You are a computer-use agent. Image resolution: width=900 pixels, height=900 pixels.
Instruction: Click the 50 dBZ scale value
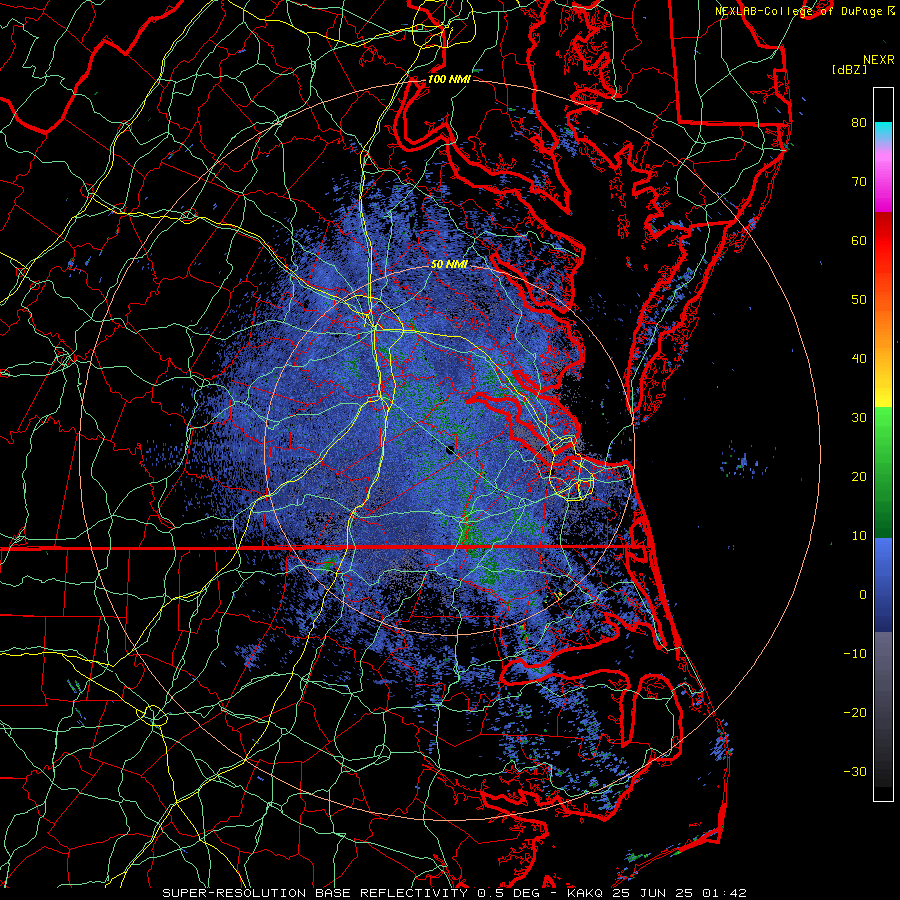click(x=859, y=300)
